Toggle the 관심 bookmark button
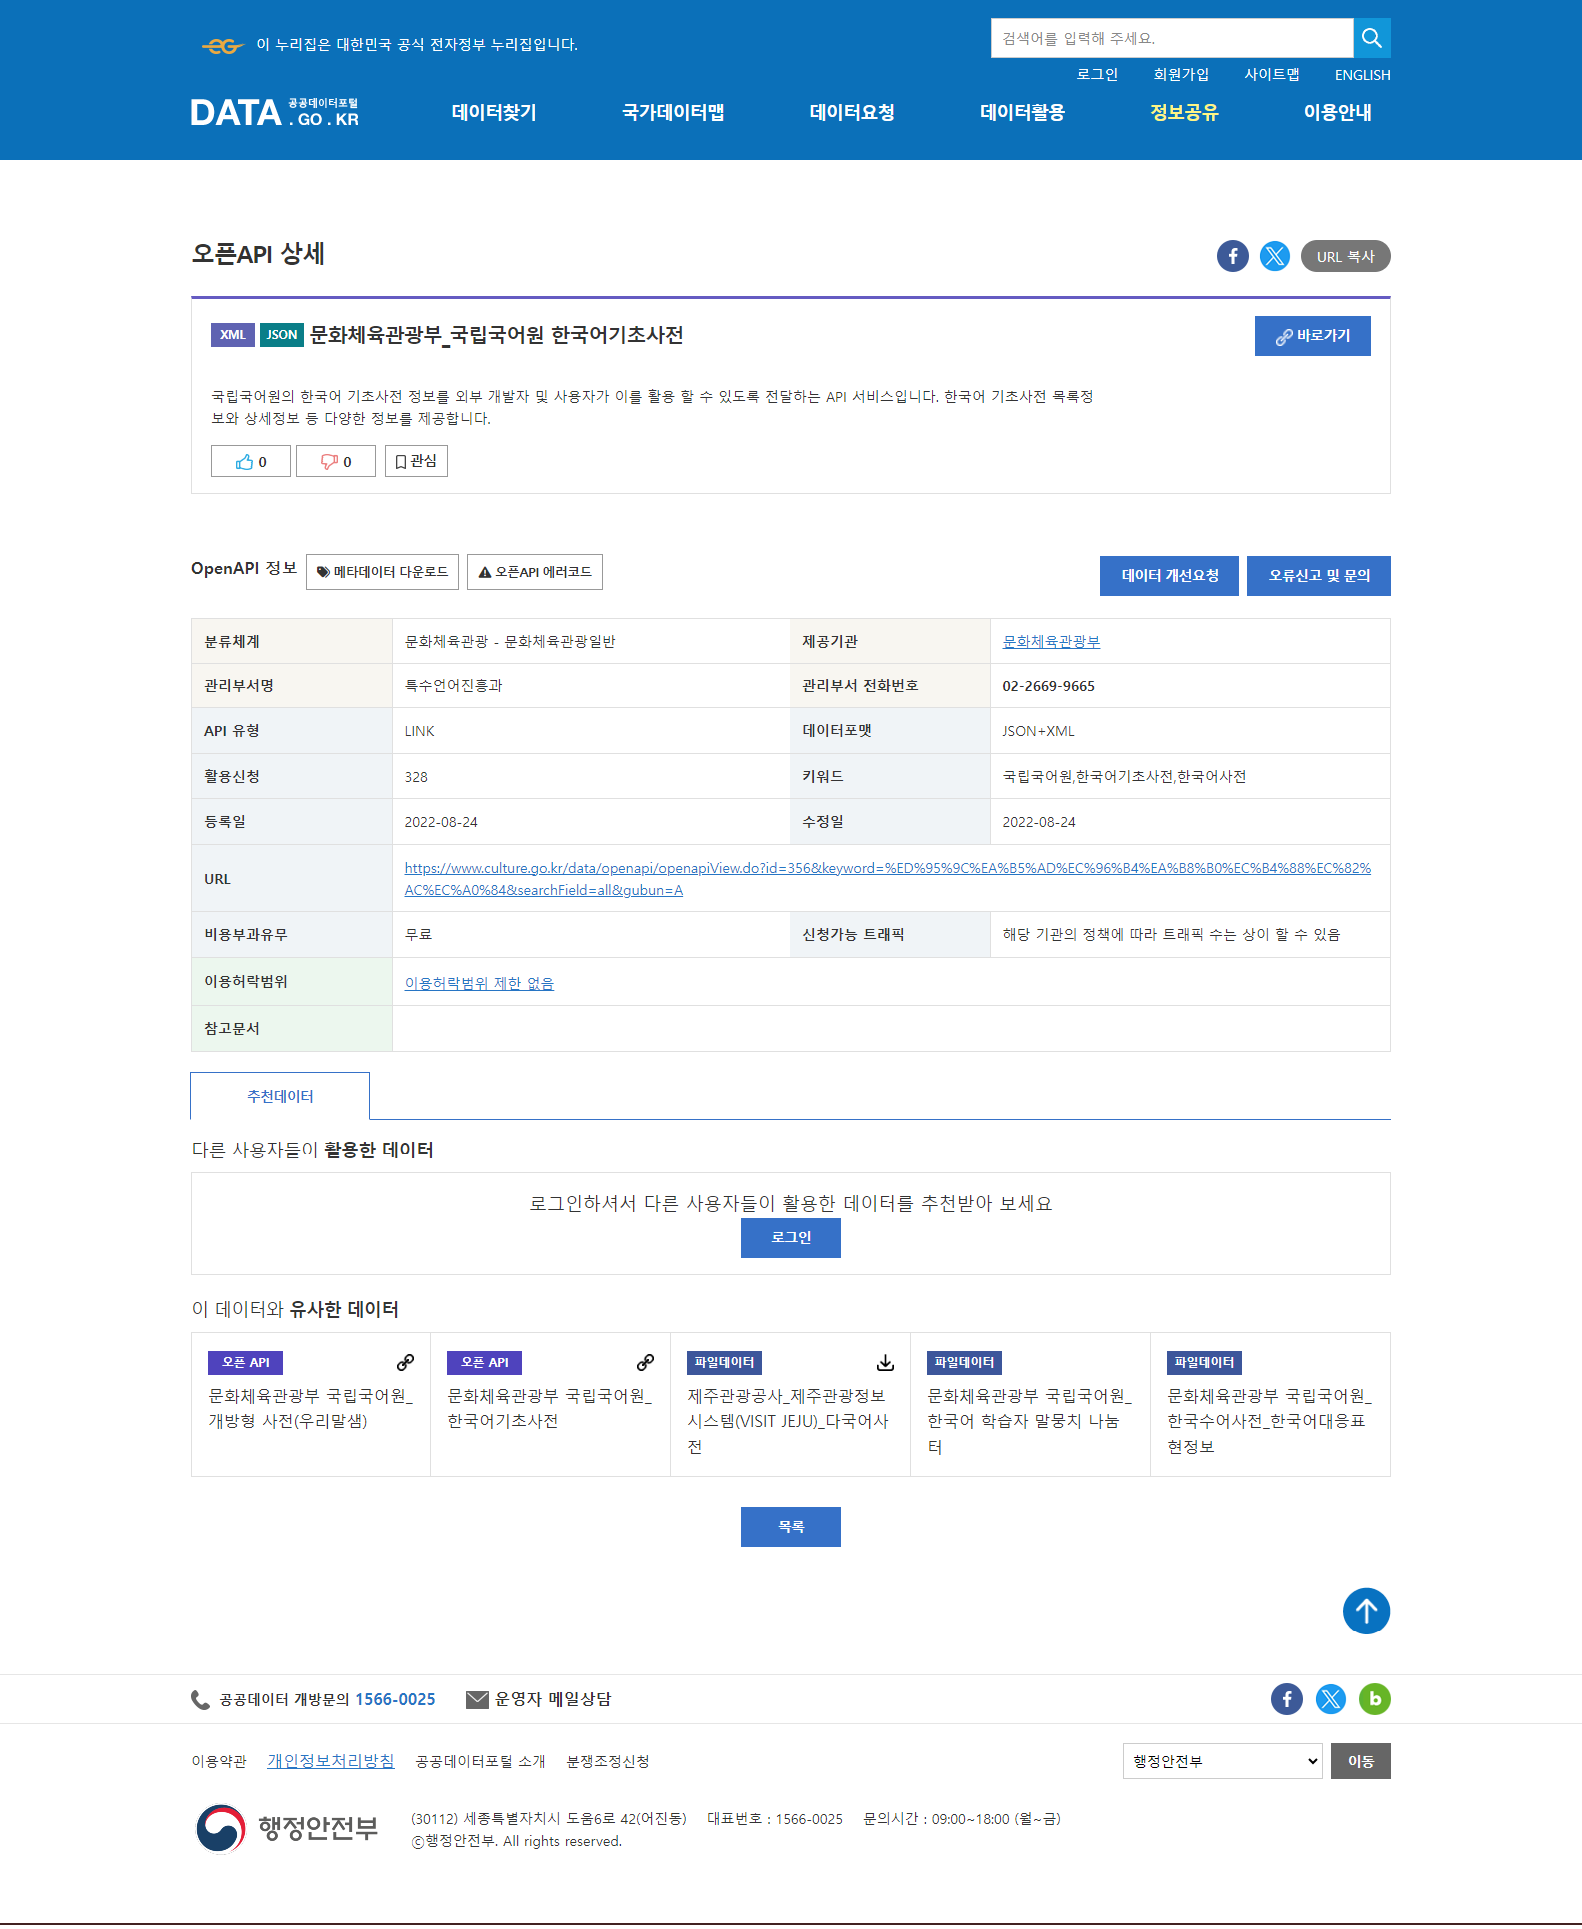1582x1929 pixels. coord(416,461)
